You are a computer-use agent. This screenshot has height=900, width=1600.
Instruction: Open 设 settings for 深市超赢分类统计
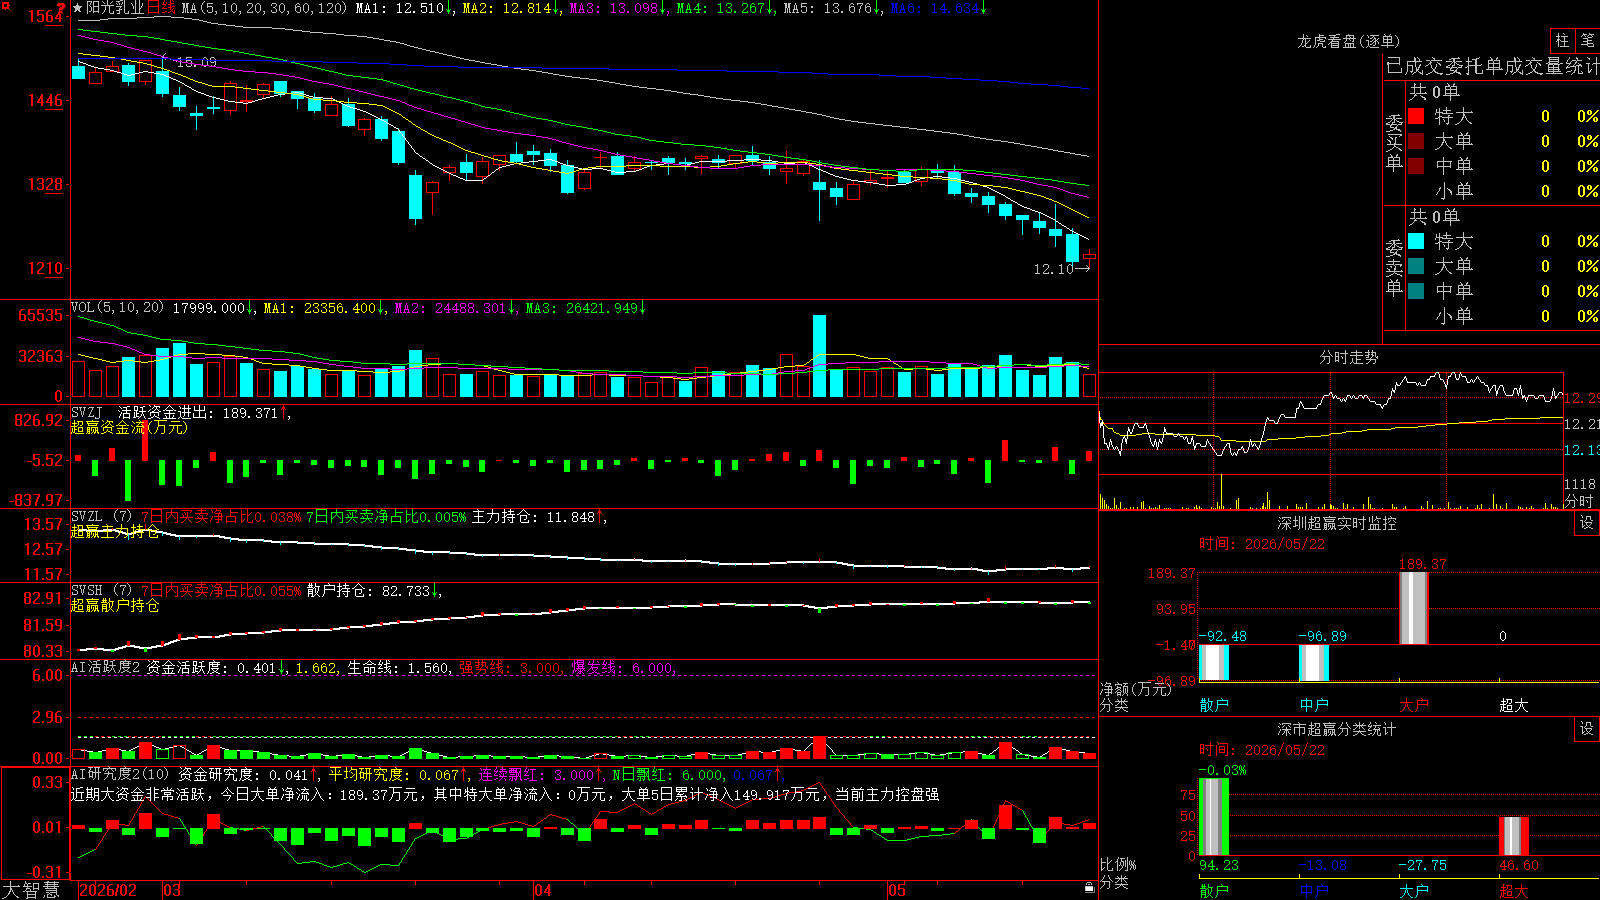(1587, 729)
